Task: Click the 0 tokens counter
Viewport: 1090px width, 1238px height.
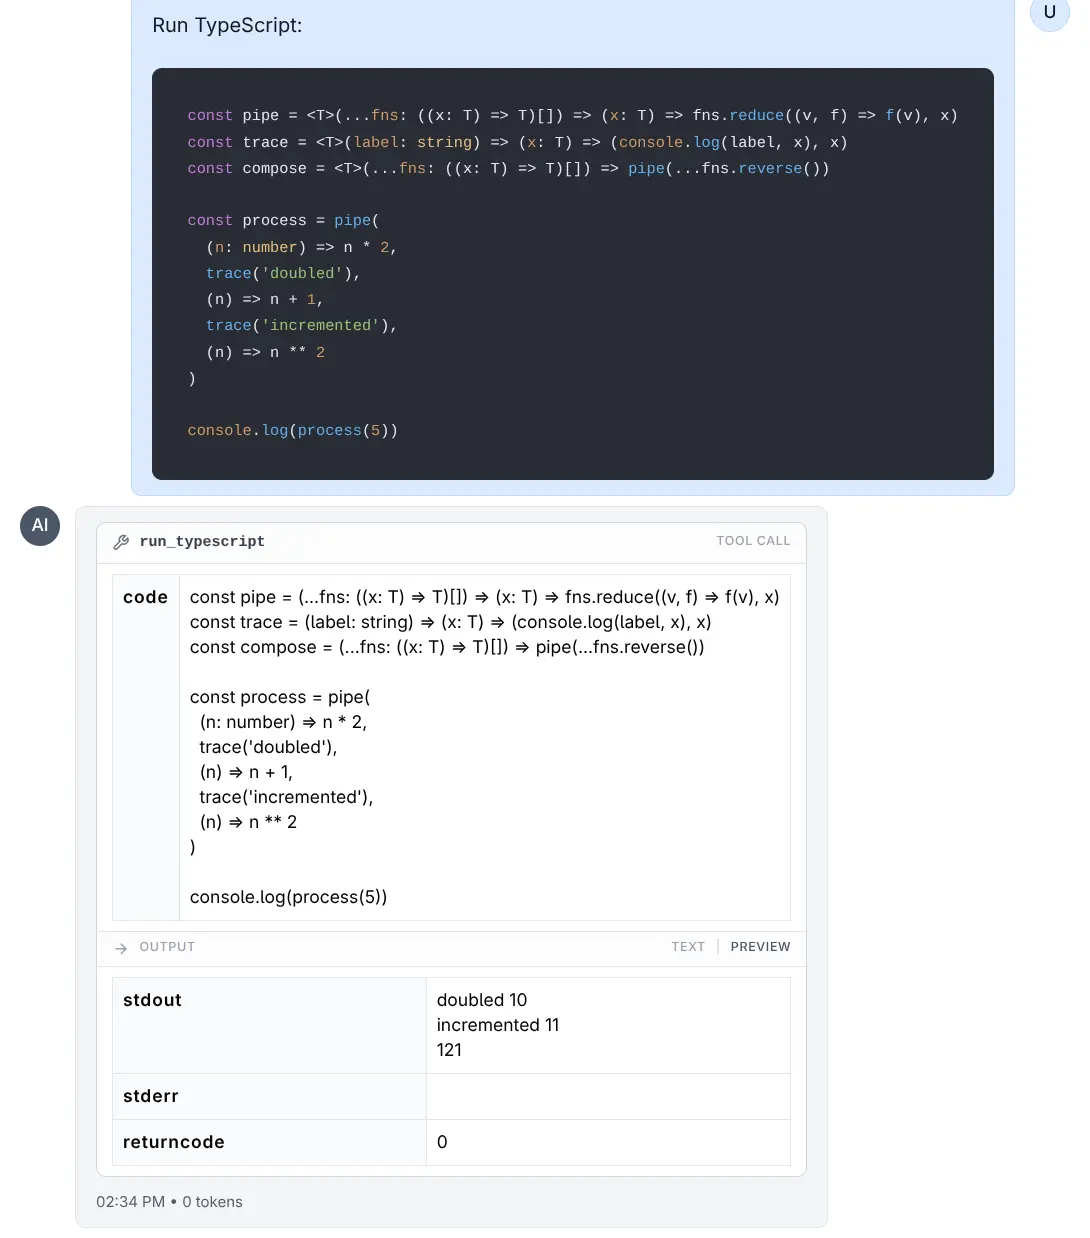Action: pos(212,1201)
